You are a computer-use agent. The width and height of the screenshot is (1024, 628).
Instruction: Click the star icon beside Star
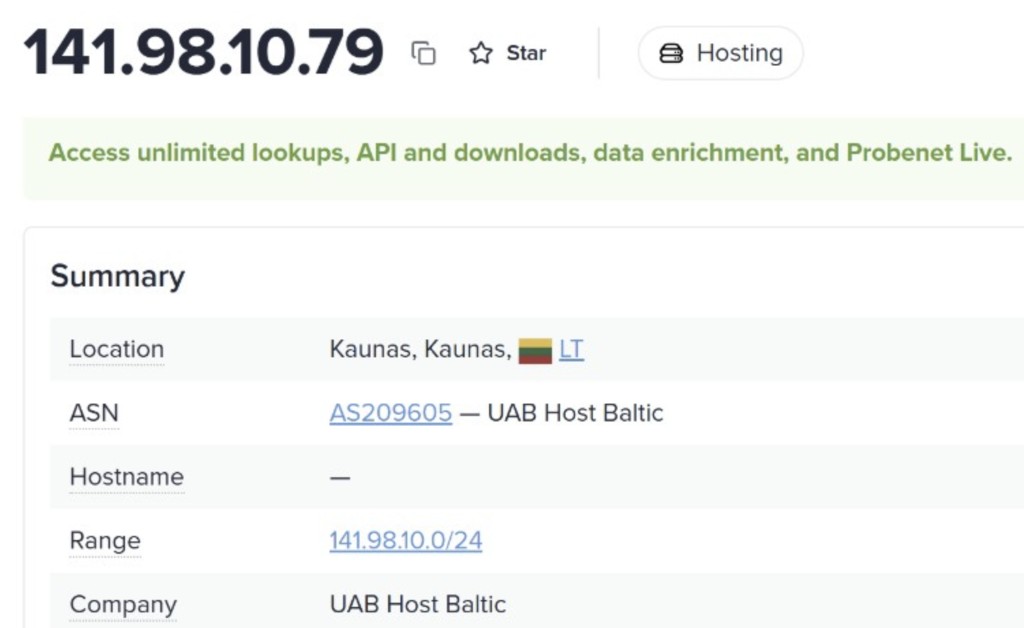[x=481, y=53]
